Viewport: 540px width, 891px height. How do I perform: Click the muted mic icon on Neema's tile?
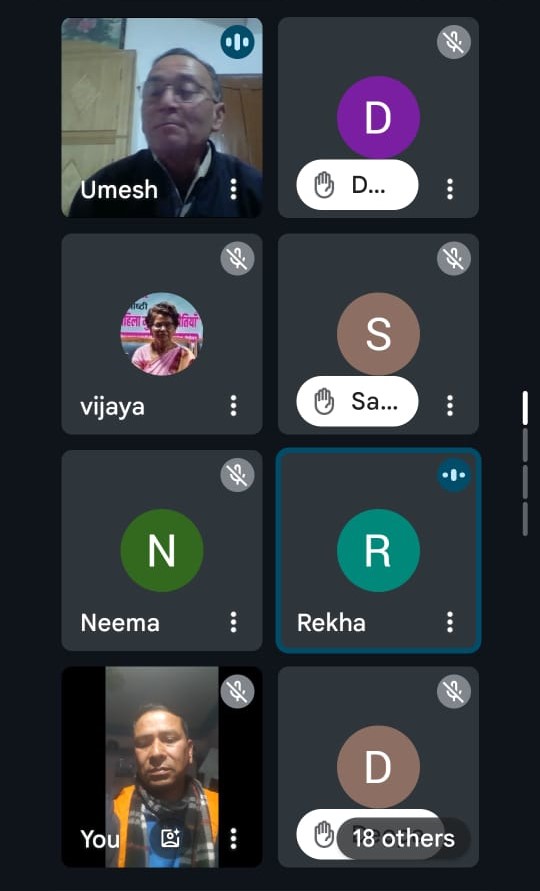[238, 474]
